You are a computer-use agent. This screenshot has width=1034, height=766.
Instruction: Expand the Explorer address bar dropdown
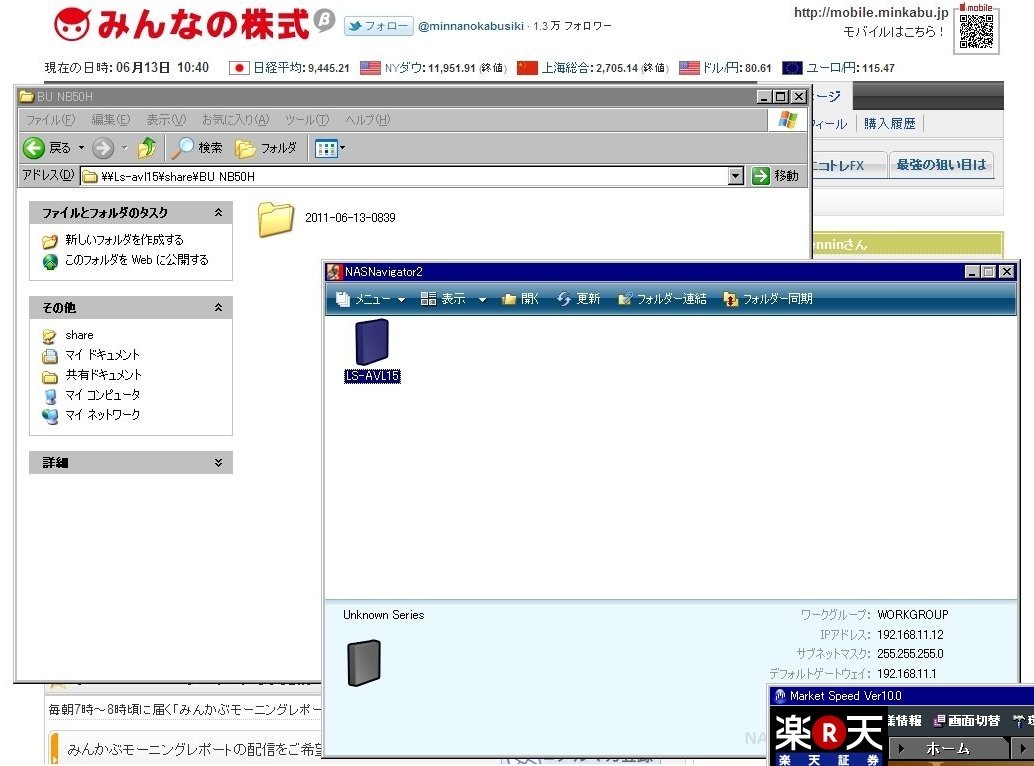(736, 176)
